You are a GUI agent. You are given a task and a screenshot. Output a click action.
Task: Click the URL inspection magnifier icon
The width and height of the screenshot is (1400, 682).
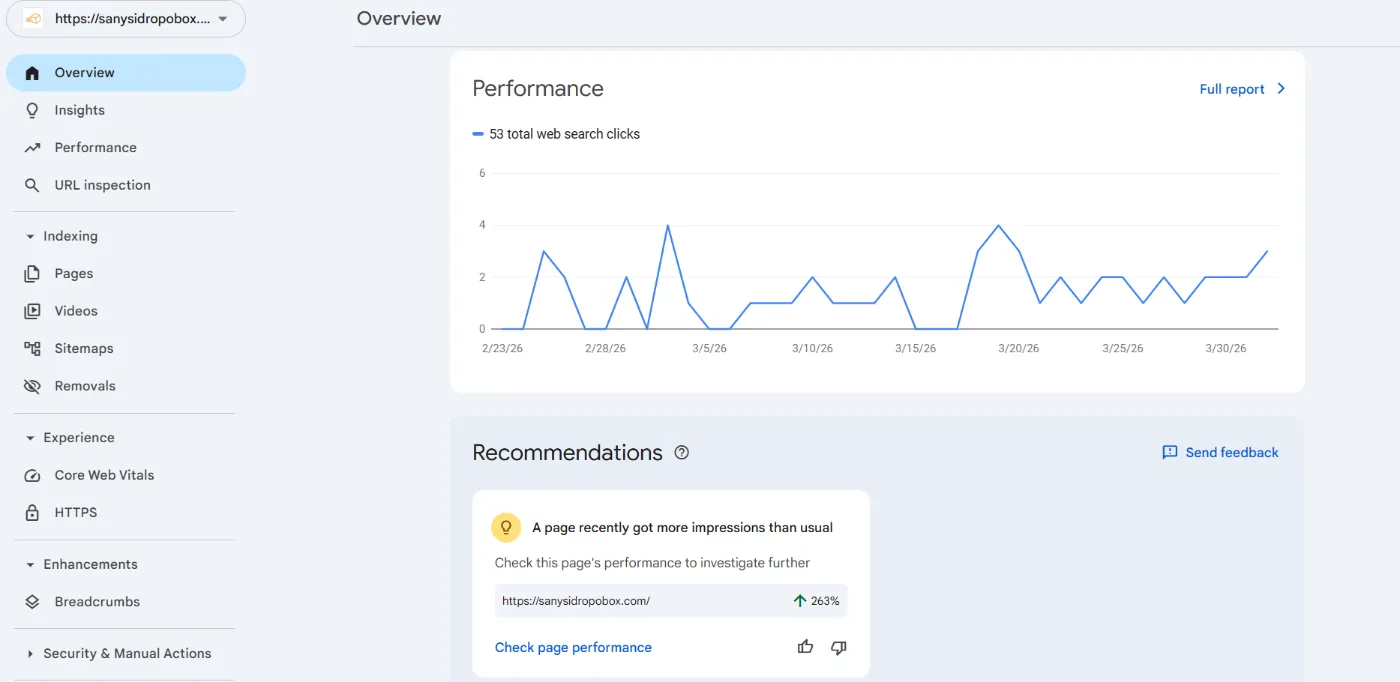pos(32,185)
